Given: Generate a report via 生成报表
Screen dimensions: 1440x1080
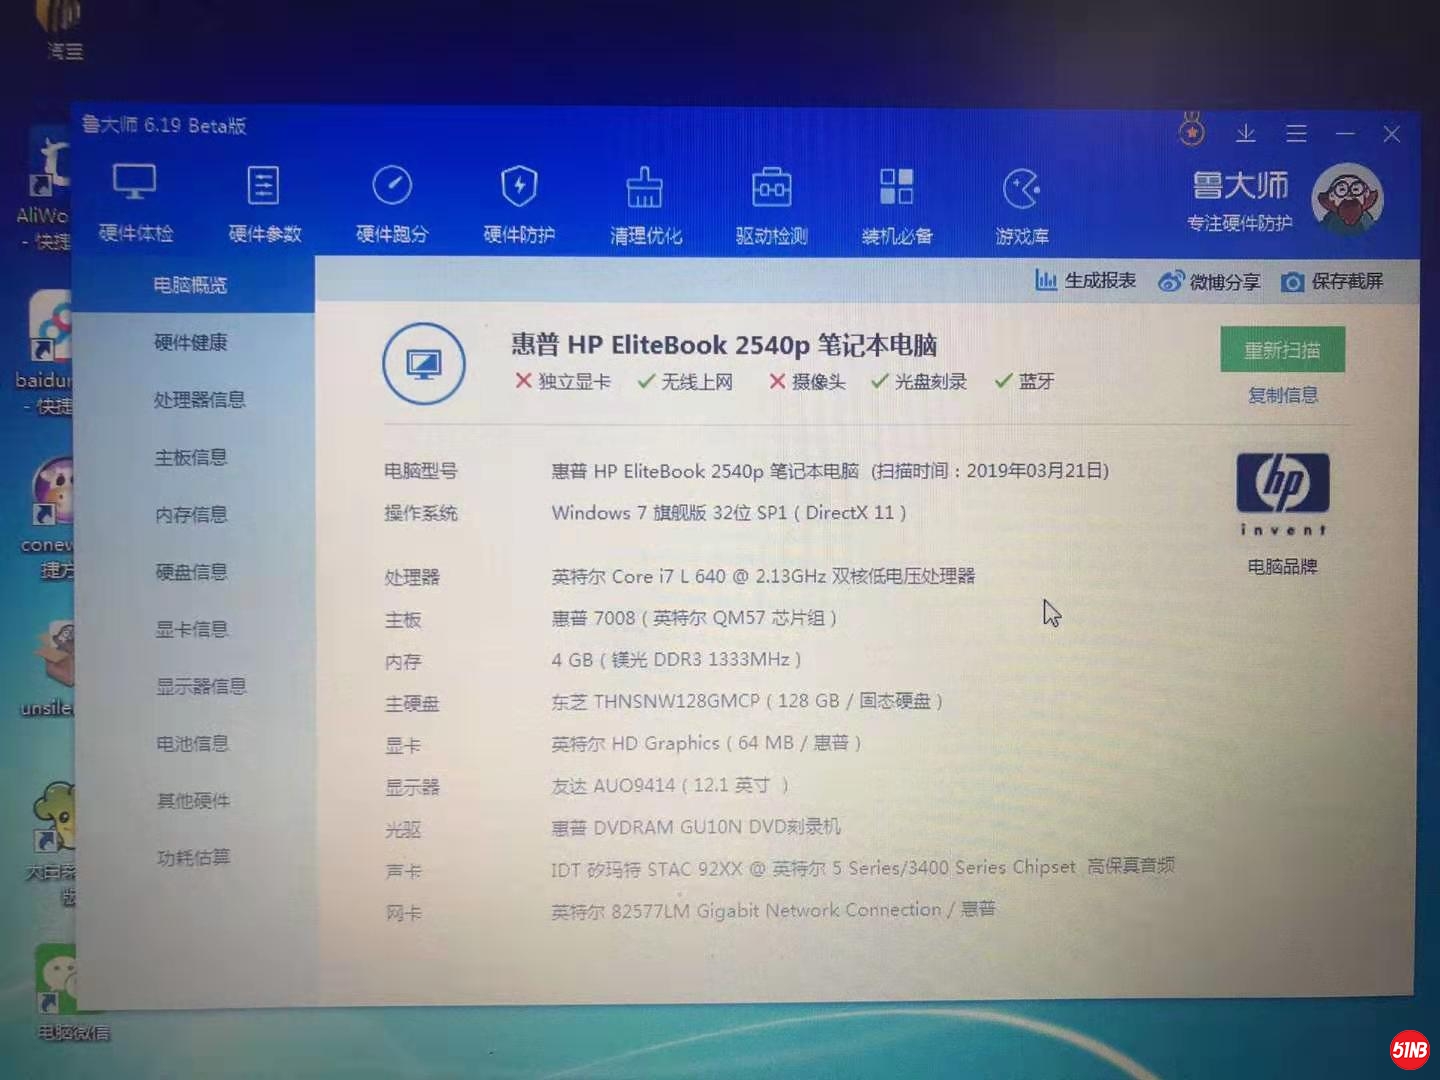Looking at the screenshot, I should 1085,281.
